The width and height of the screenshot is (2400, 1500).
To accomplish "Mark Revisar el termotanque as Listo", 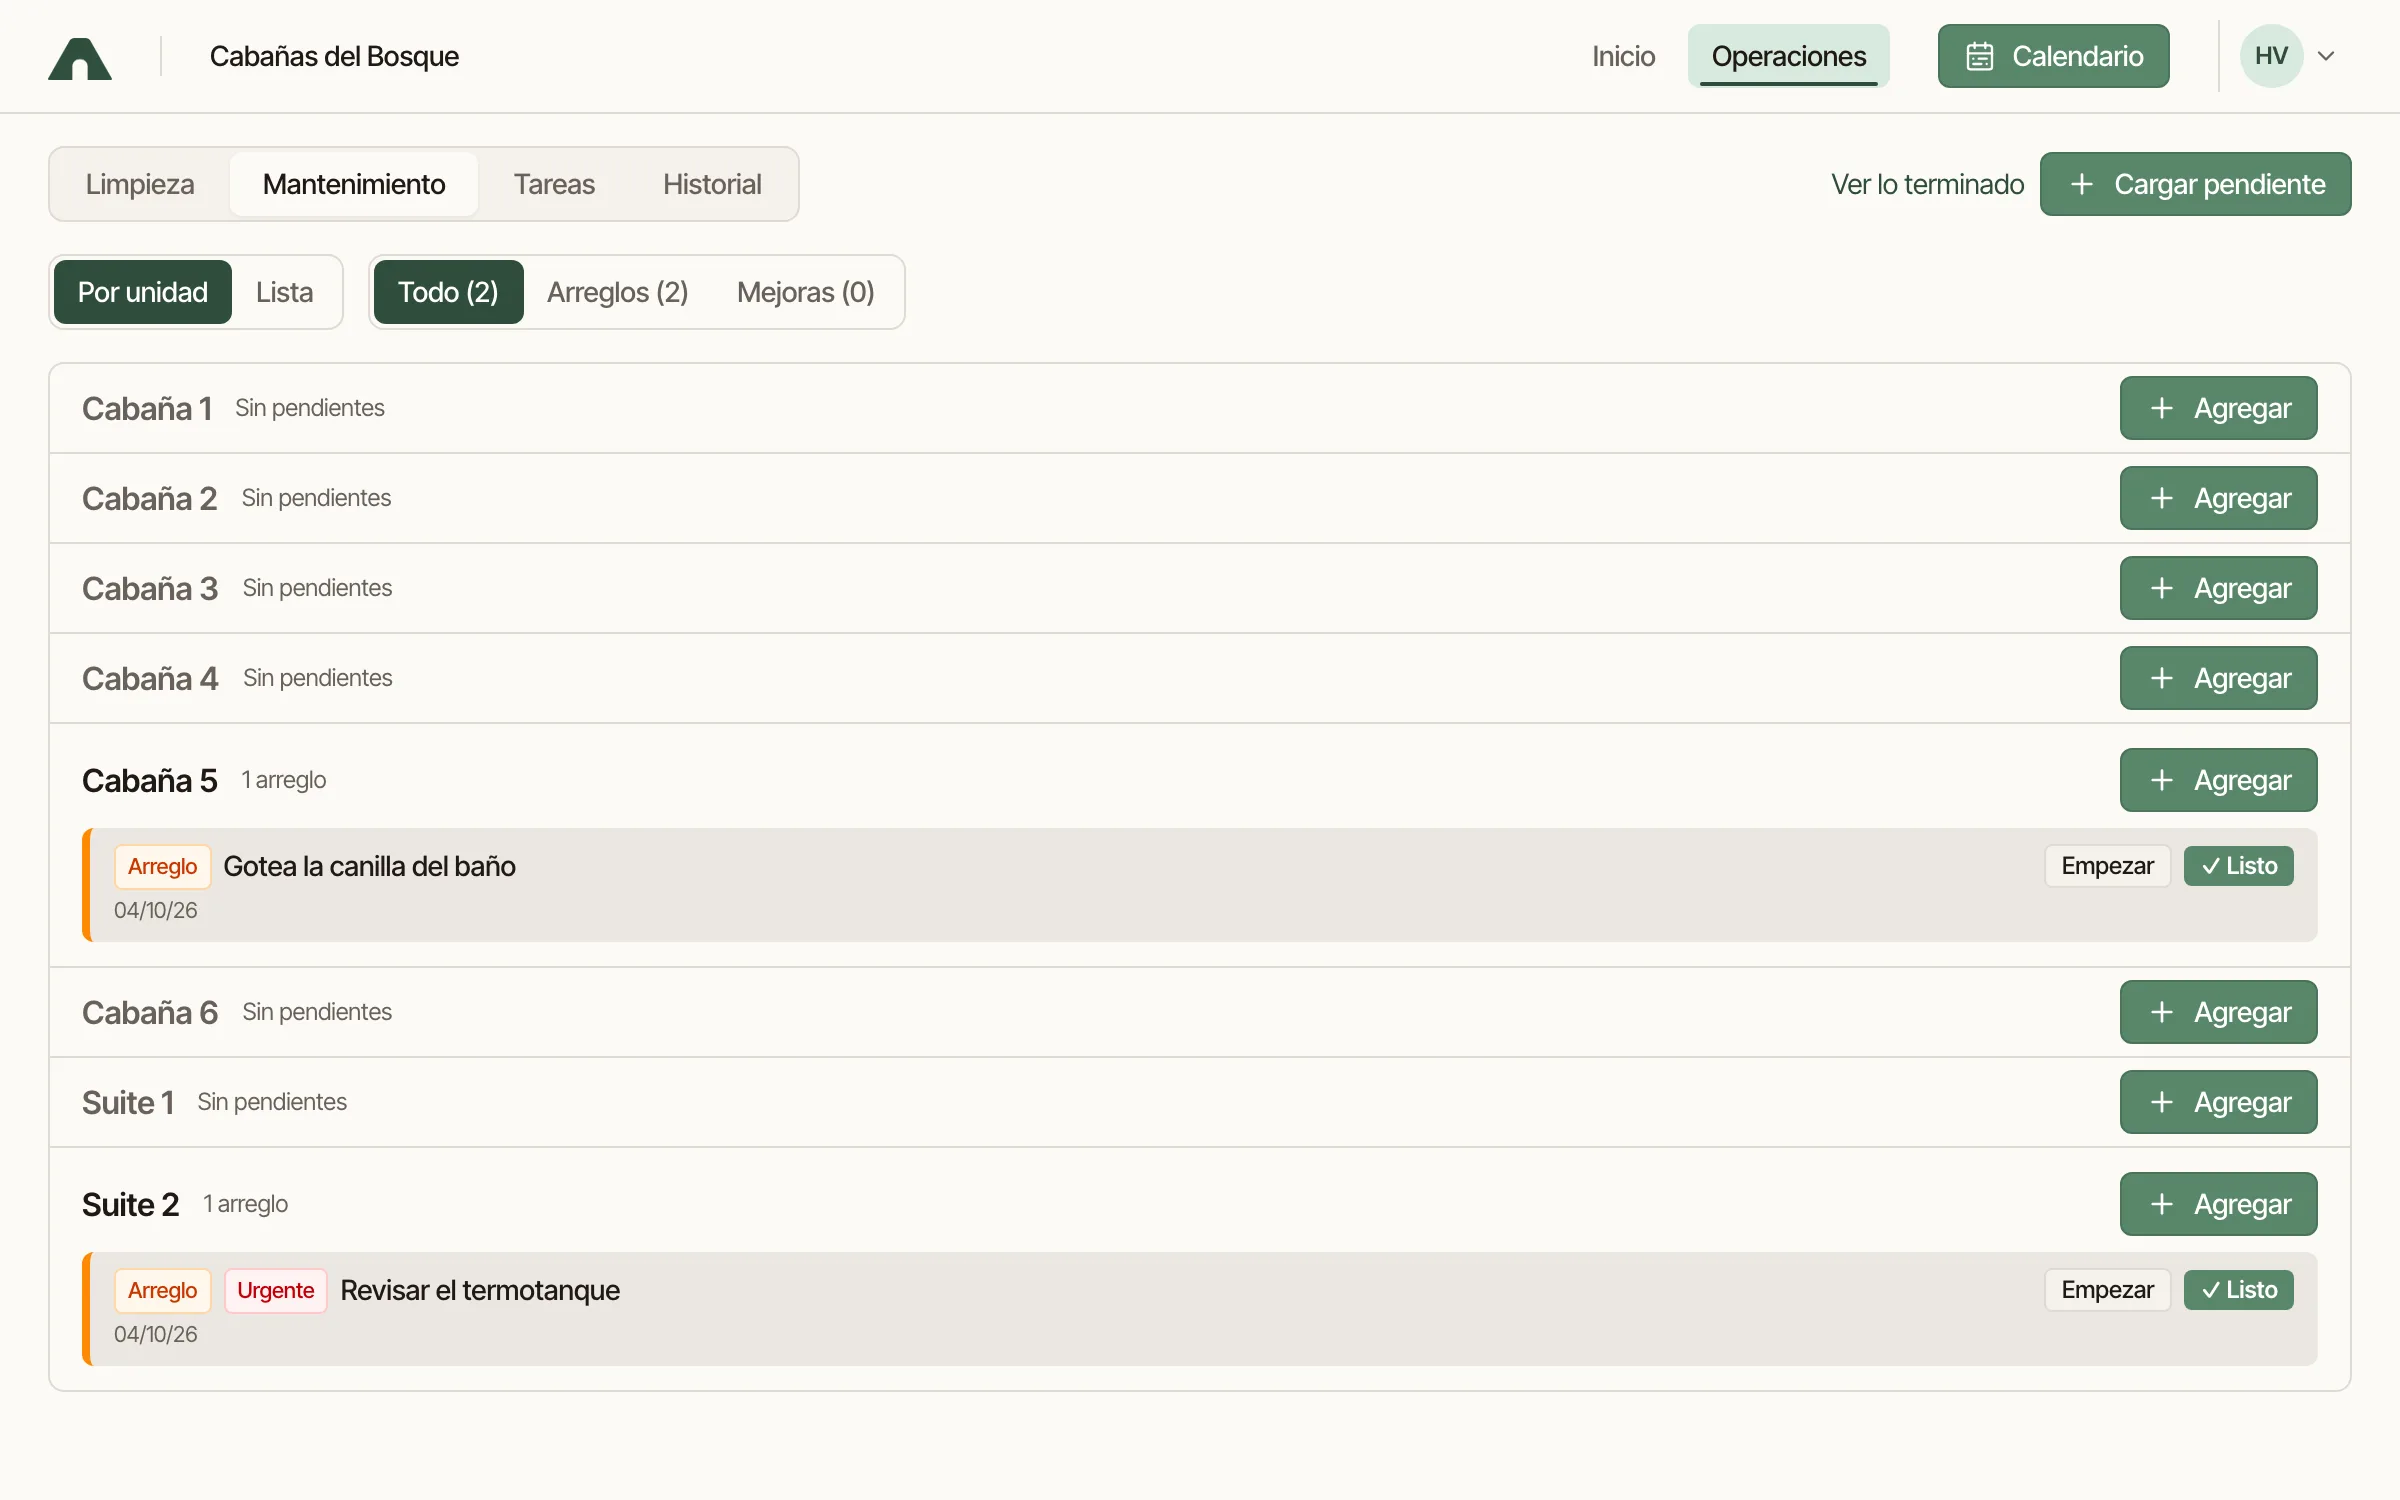I will [2238, 1290].
